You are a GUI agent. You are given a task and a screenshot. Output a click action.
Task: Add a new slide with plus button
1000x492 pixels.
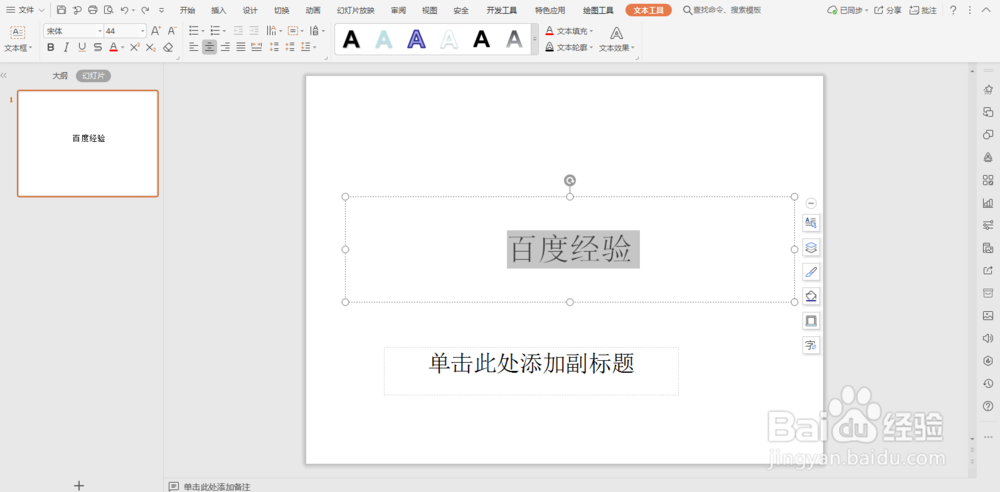(x=79, y=486)
